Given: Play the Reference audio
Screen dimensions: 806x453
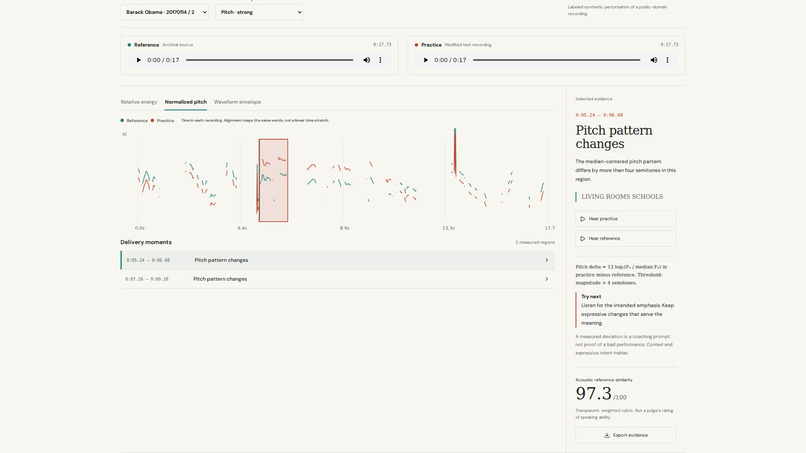Looking at the screenshot, I should [138, 60].
